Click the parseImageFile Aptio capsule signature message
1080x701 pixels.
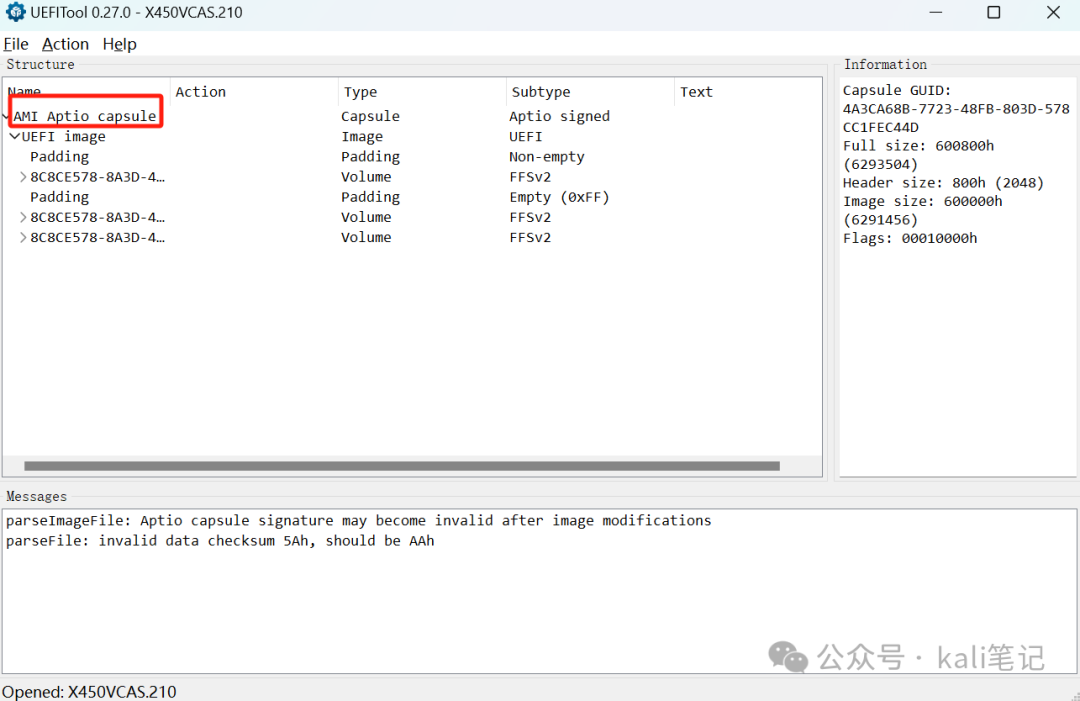coord(359,521)
